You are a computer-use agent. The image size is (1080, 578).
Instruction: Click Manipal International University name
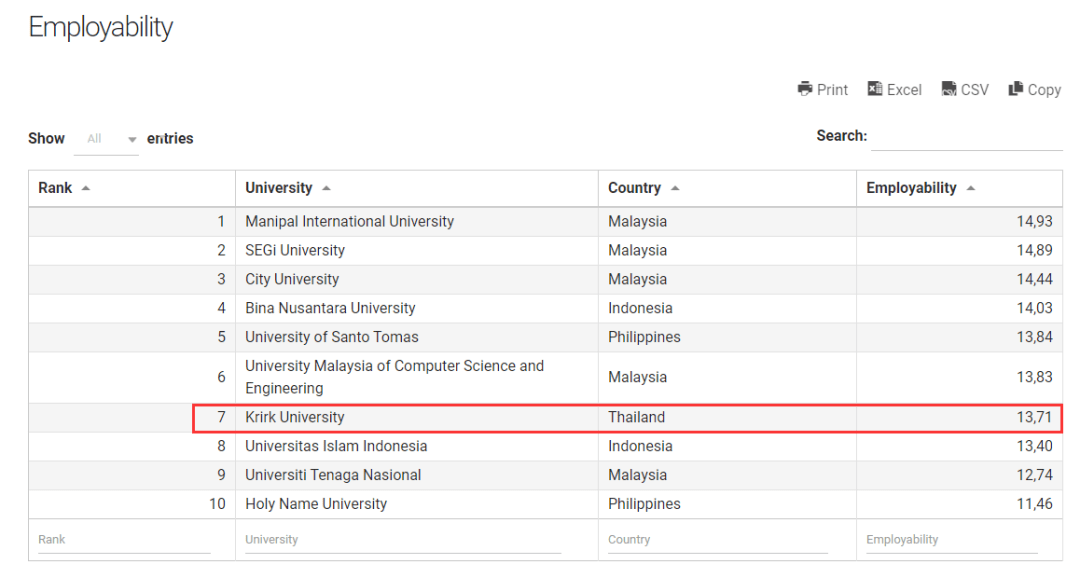click(x=349, y=221)
